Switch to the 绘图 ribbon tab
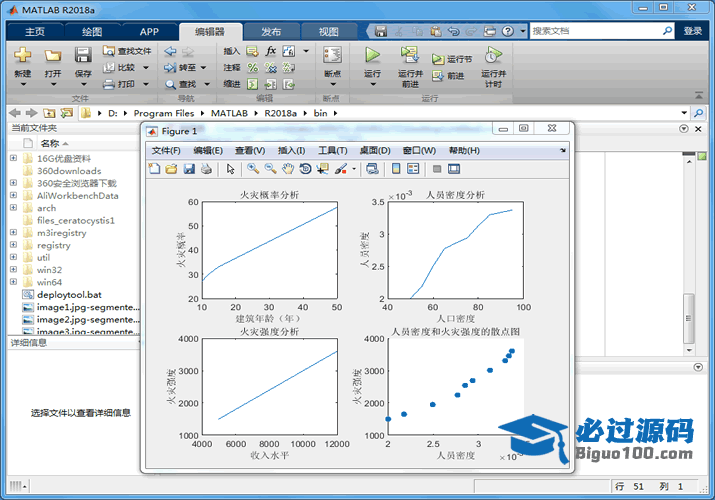Viewport: 715px width, 500px height. pyautogui.click(x=91, y=31)
